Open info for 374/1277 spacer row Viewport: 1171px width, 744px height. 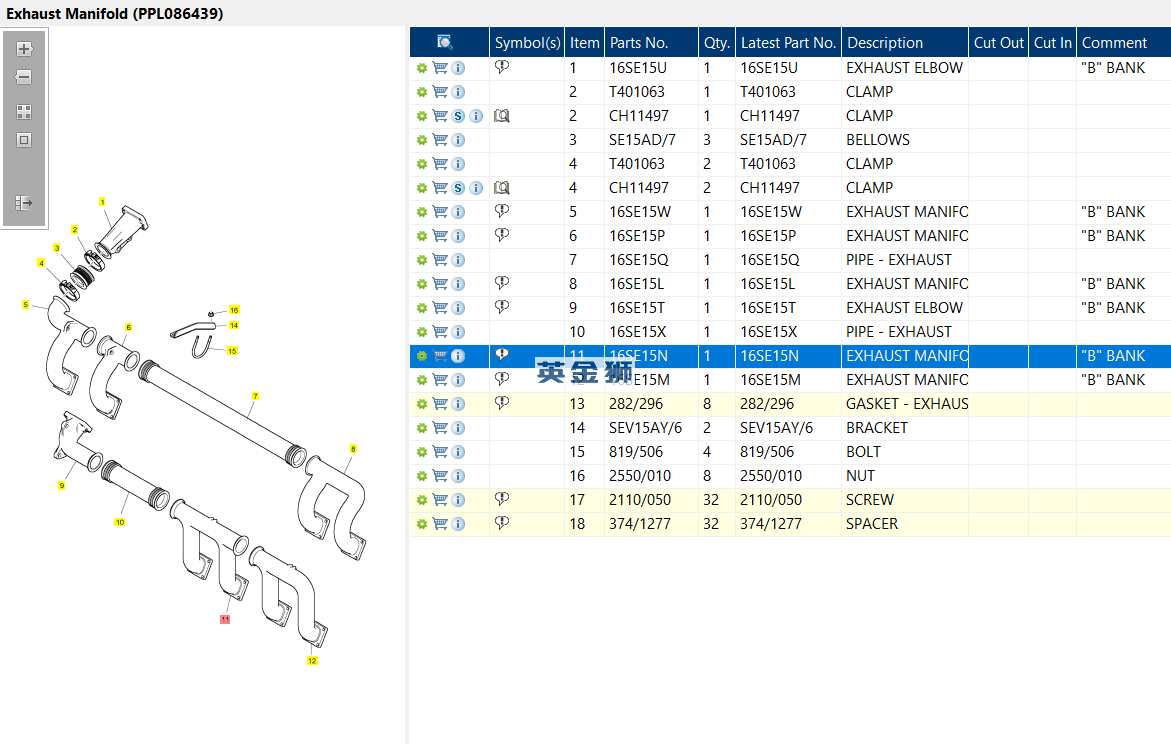pos(459,524)
